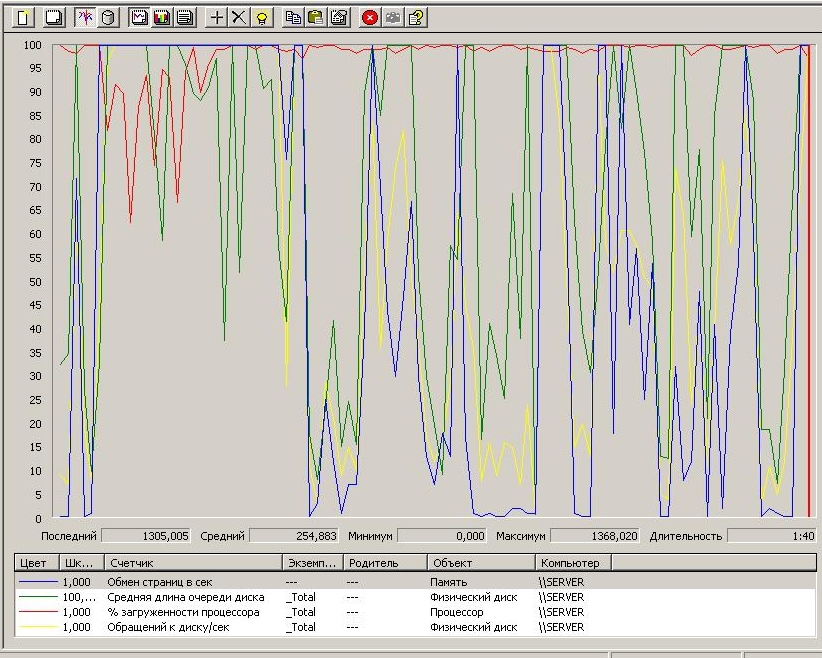Delete selected counter with X icon
The width and height of the screenshot is (822, 658).
tap(238, 17)
